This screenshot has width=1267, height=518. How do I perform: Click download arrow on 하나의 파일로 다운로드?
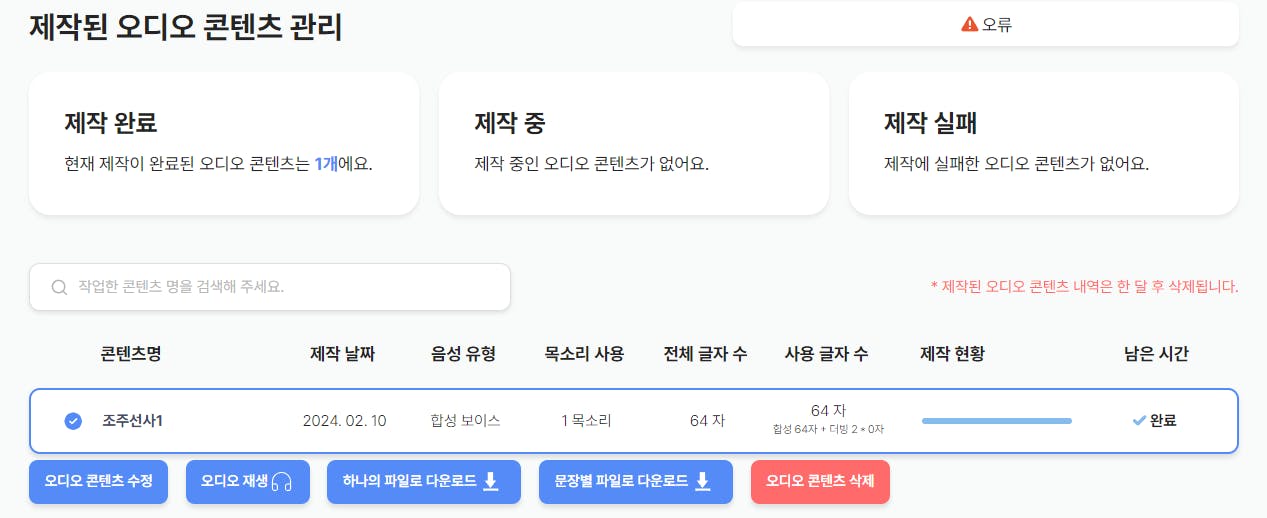coord(490,481)
